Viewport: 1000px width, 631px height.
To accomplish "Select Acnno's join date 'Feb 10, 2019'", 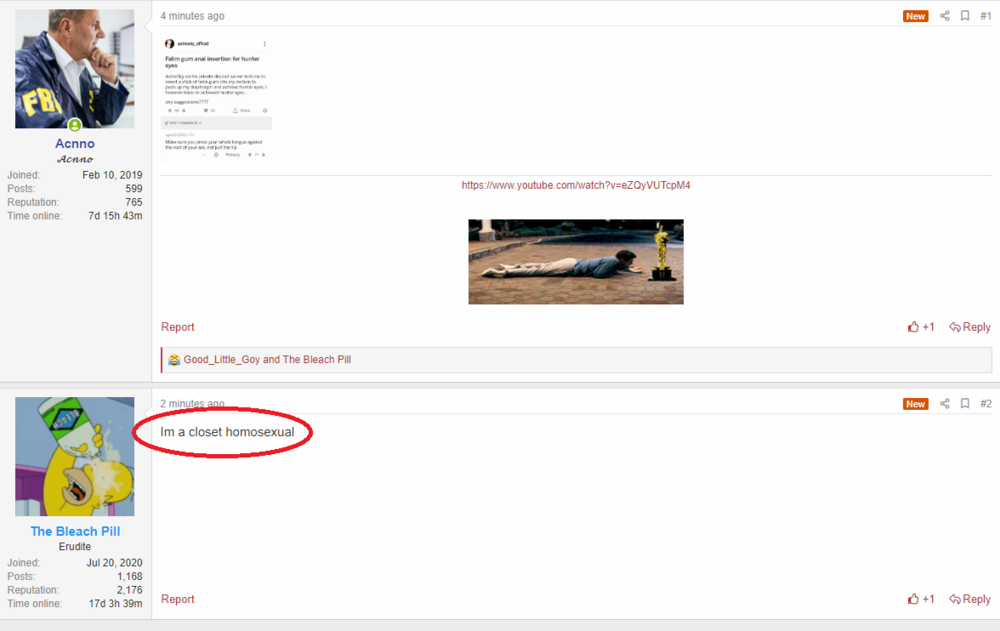I will tap(112, 175).
